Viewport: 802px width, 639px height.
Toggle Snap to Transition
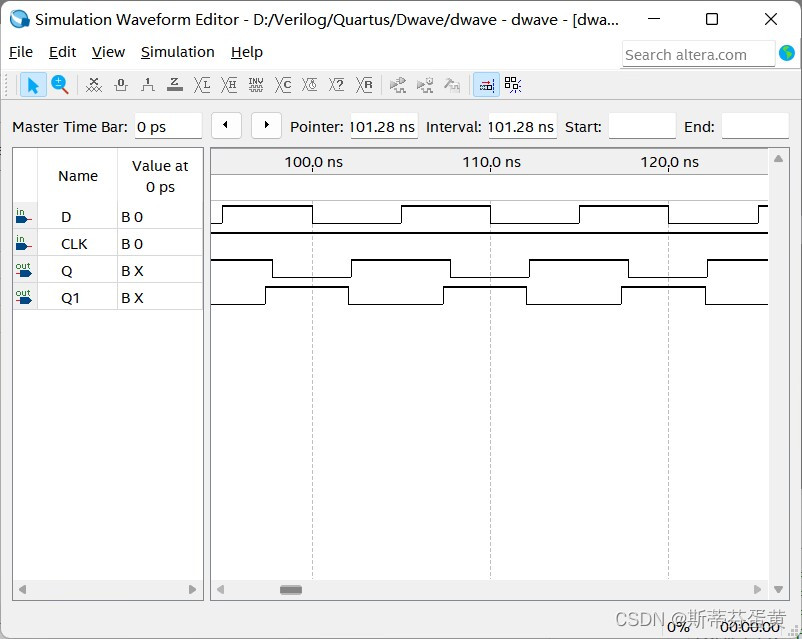click(486, 85)
